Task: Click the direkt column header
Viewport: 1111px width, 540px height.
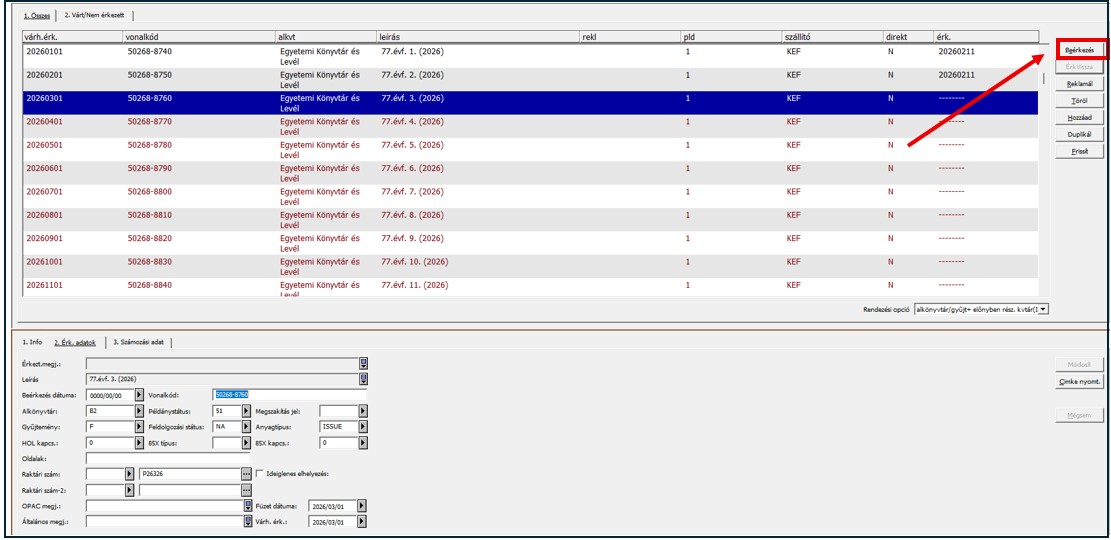Action: click(x=908, y=36)
